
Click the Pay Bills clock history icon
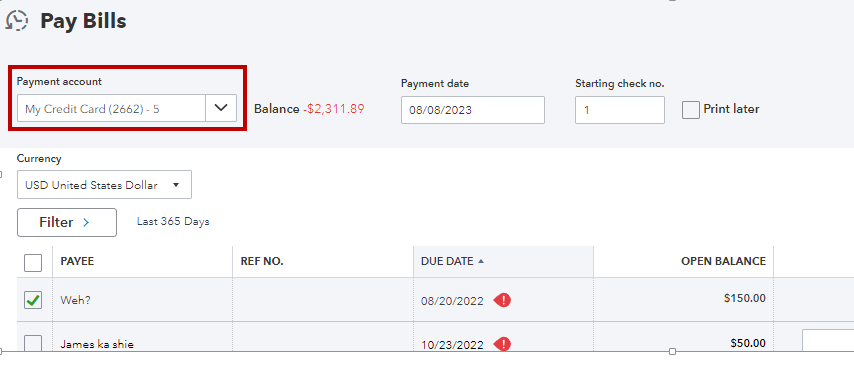[17, 21]
